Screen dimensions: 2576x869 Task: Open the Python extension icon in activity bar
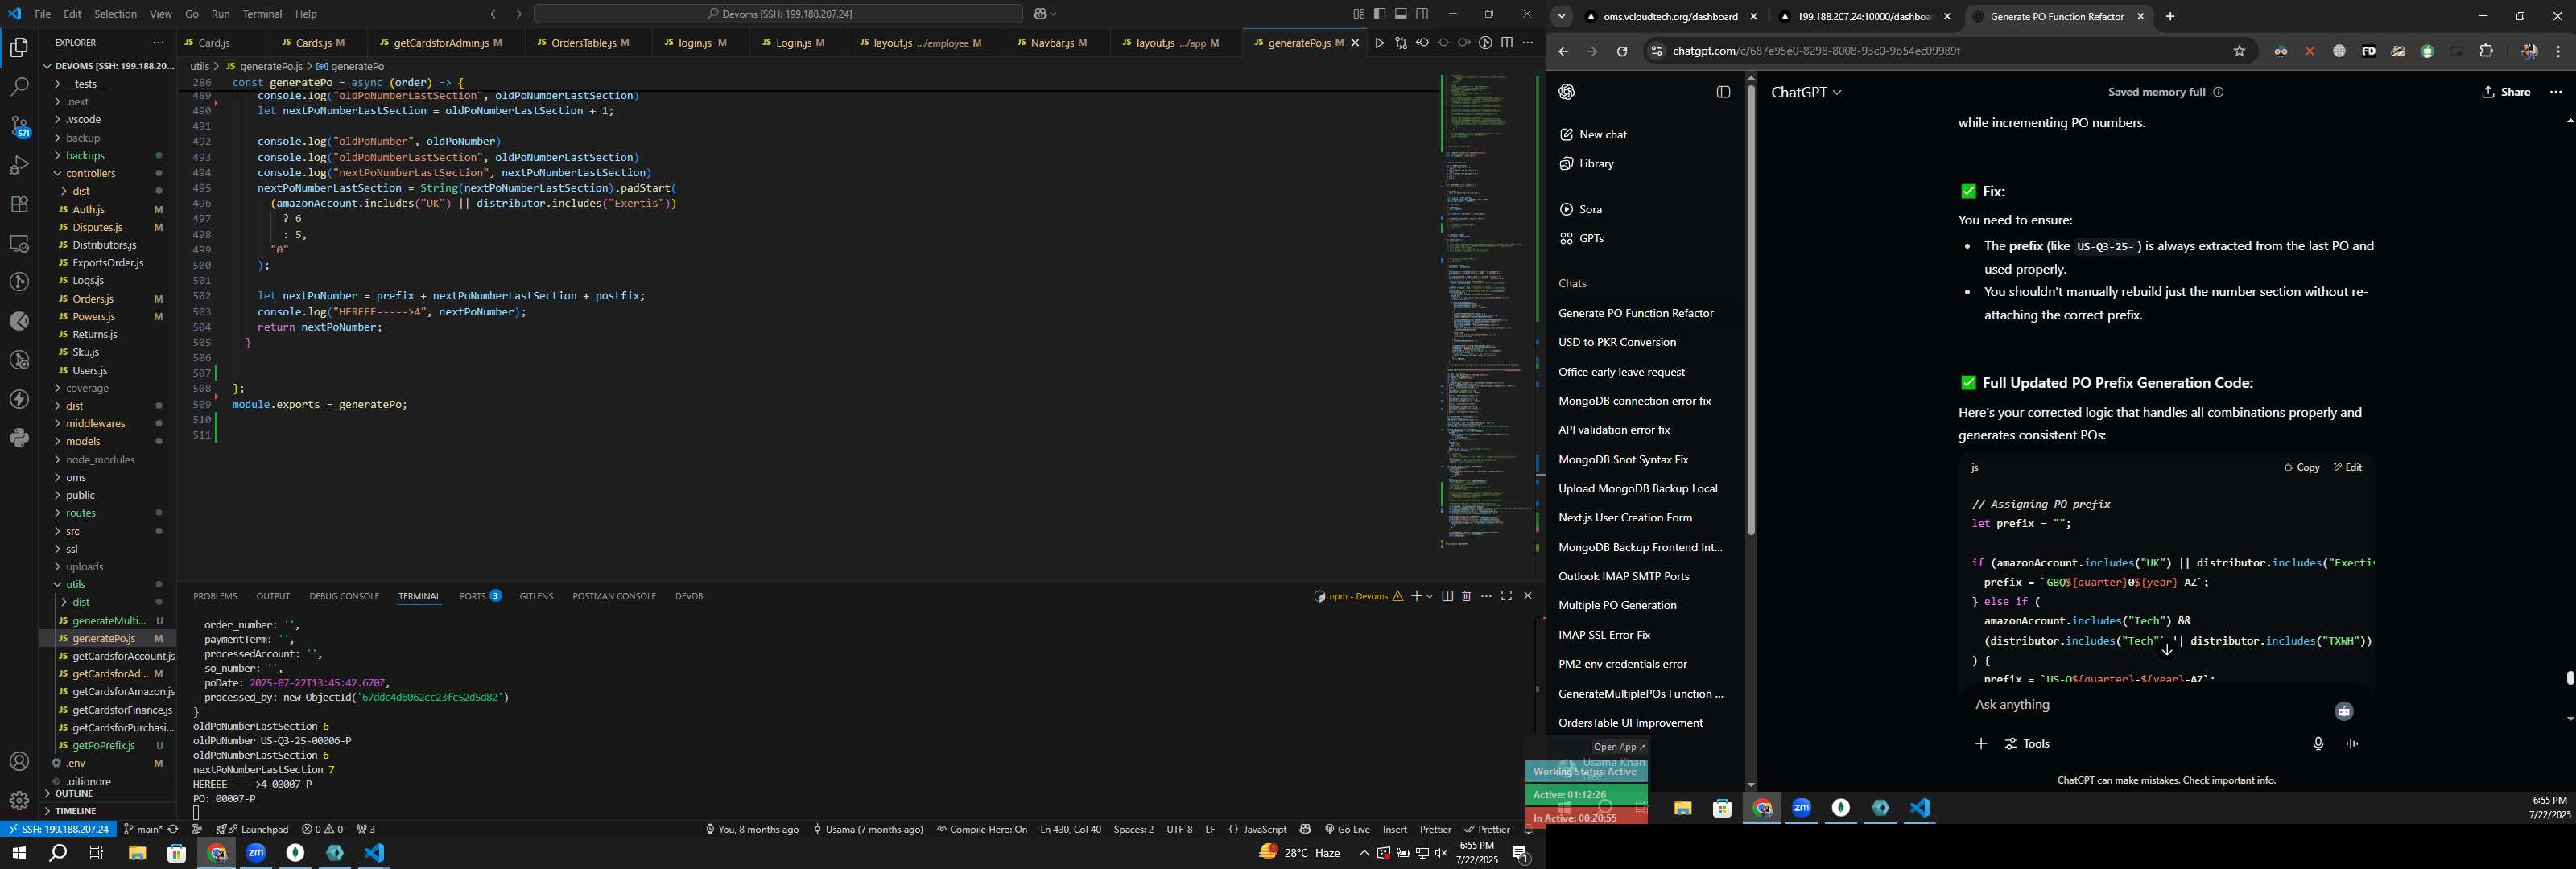[19, 438]
